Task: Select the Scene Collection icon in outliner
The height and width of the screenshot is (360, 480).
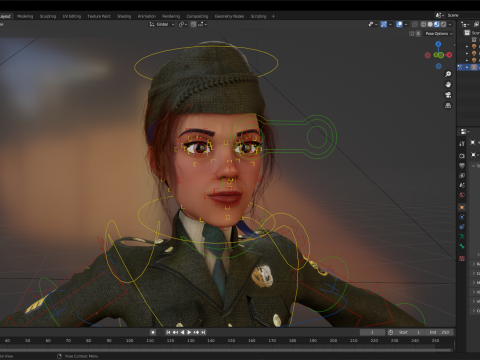Action: tap(467, 33)
